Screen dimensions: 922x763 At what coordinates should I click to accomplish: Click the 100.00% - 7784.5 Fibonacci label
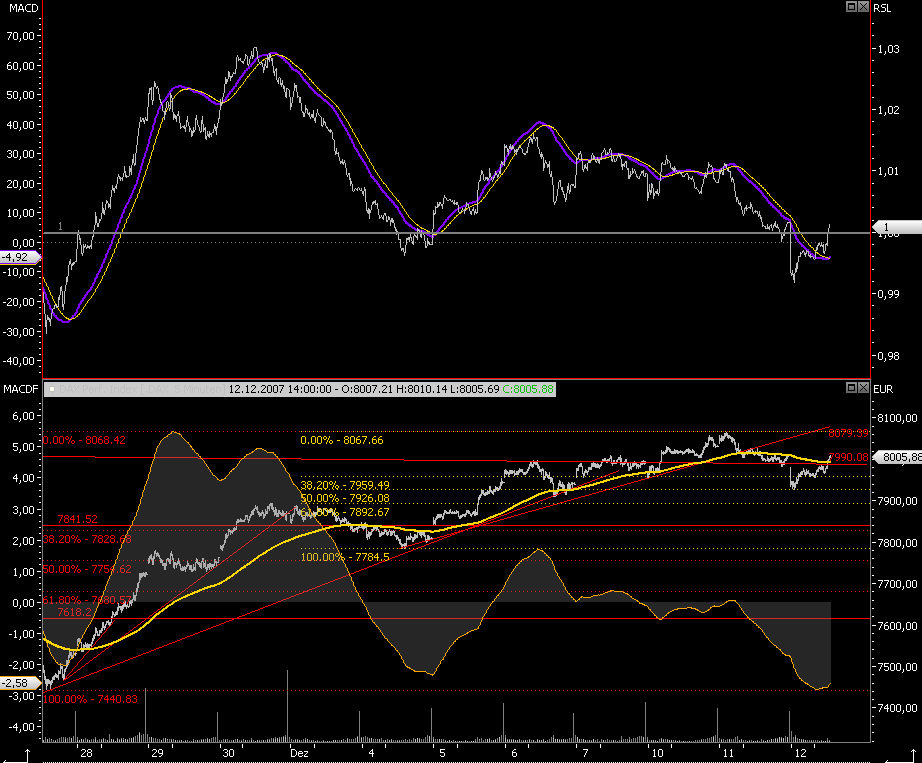tap(345, 557)
